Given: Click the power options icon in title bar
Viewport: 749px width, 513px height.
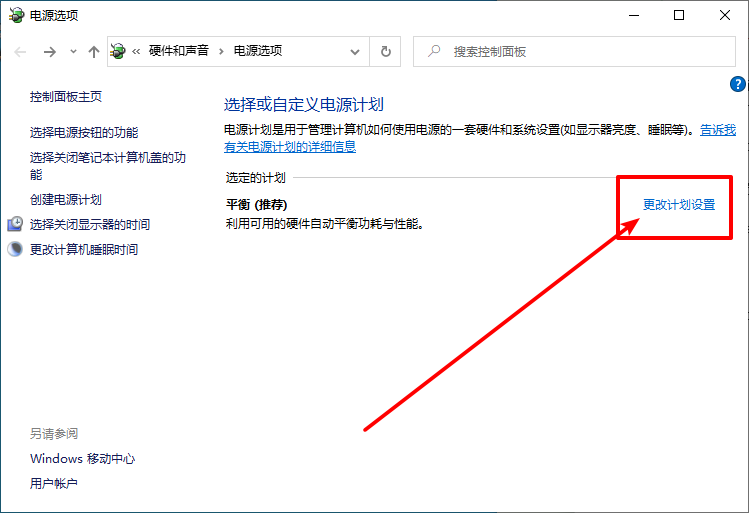Looking at the screenshot, I should click(x=13, y=15).
